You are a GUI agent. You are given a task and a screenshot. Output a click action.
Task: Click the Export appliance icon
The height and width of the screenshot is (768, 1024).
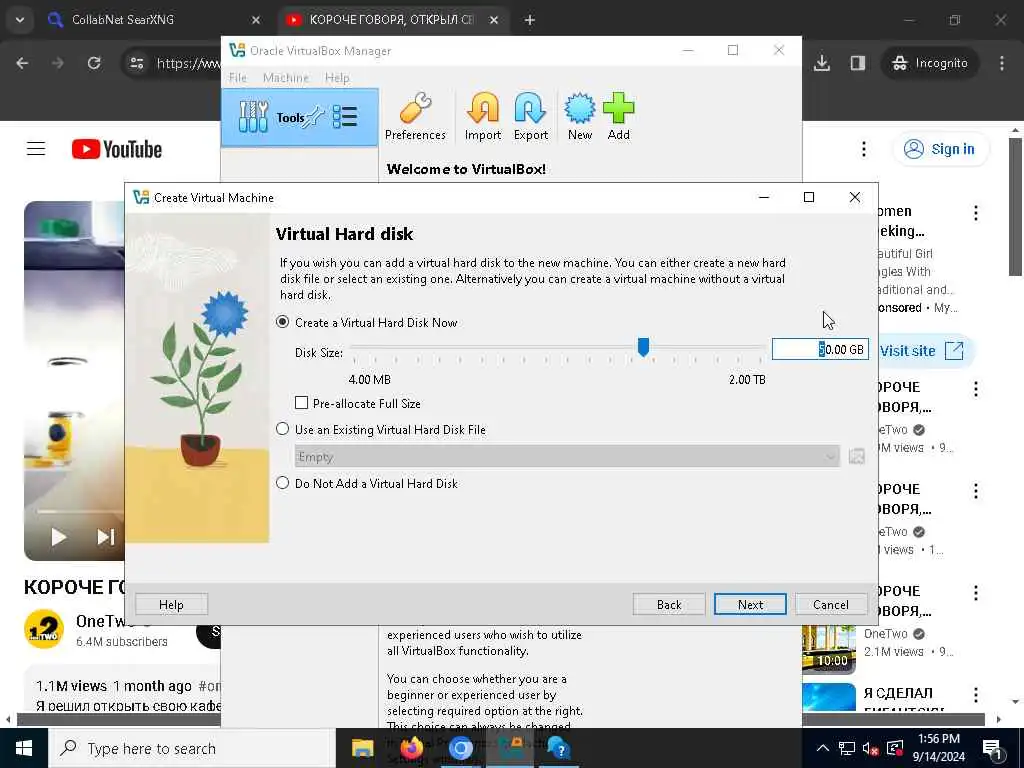coord(530,117)
